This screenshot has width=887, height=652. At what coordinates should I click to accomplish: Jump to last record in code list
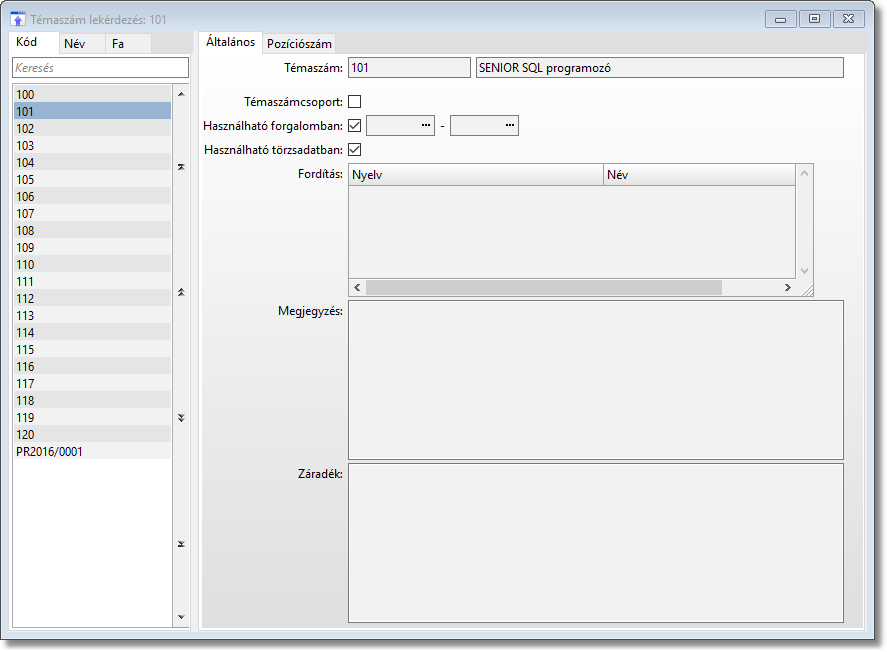181,544
